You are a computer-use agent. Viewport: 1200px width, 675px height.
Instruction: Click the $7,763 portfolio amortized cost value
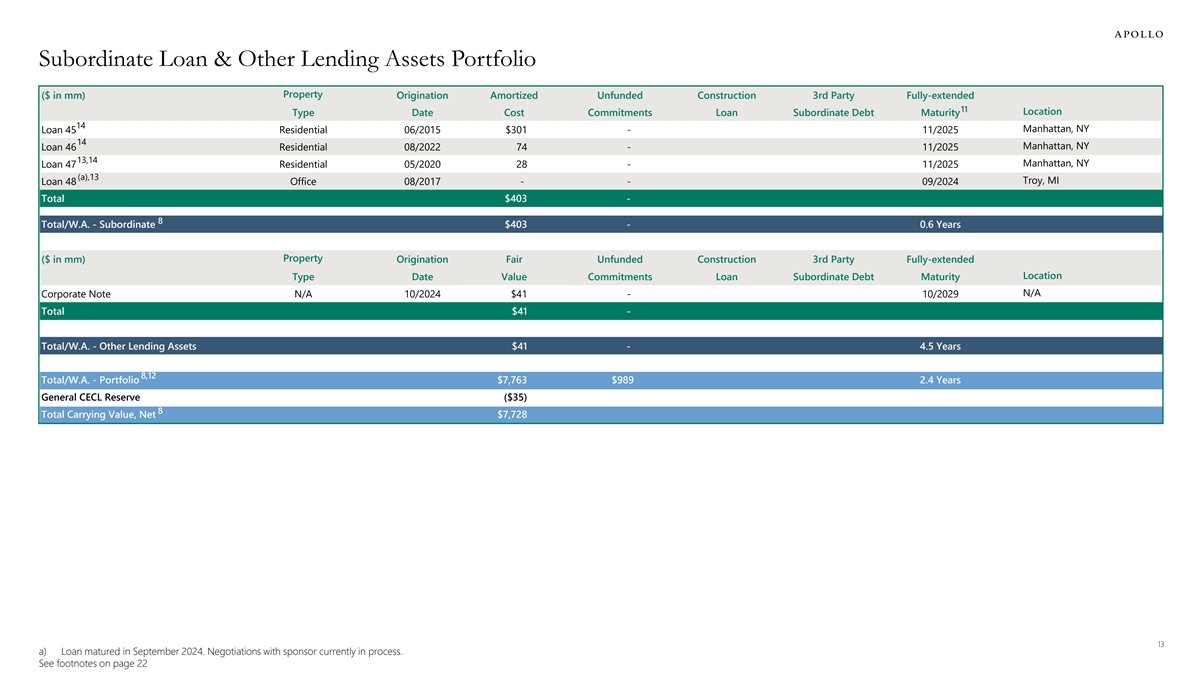512,380
